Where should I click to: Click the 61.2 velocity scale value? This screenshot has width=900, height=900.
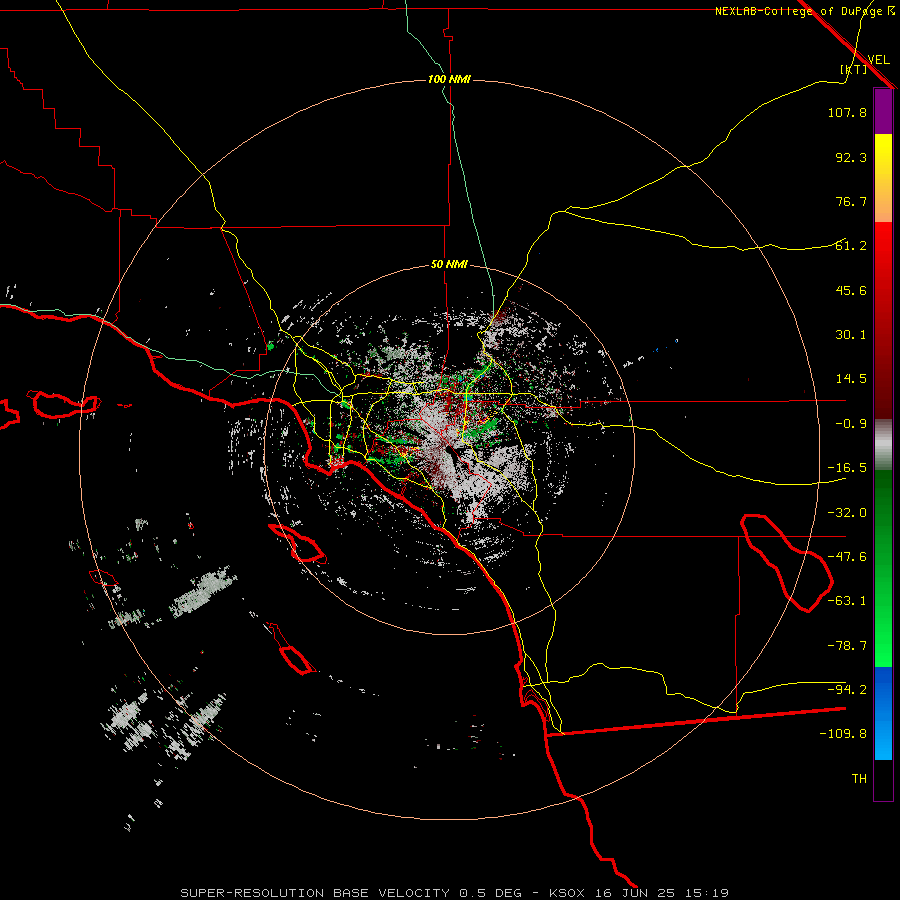pos(851,246)
